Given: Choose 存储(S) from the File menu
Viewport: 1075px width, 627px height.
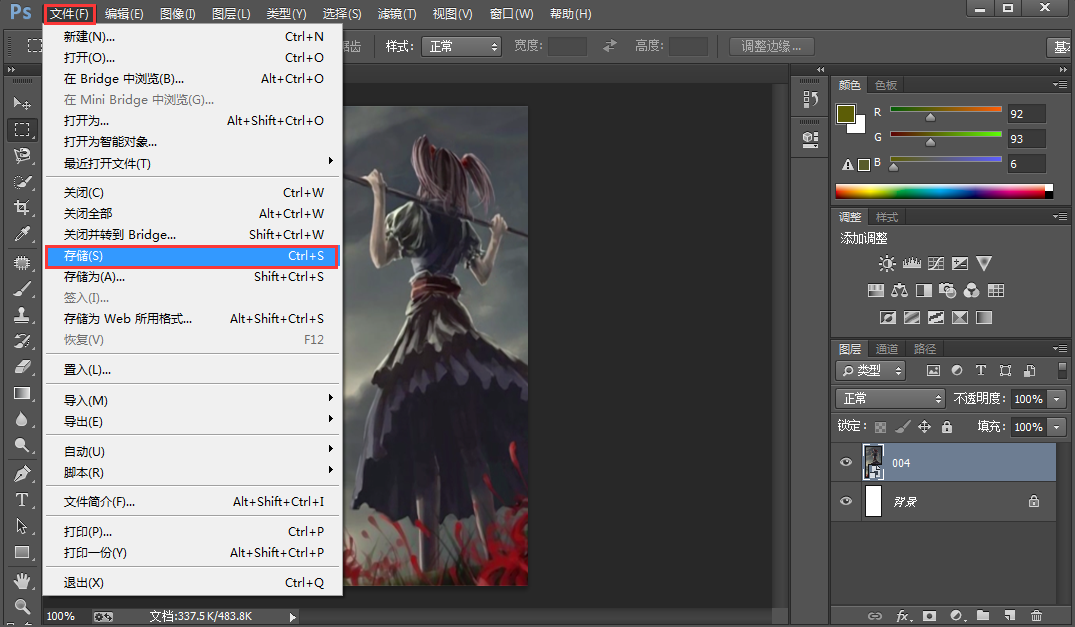Looking at the screenshot, I should (x=193, y=256).
